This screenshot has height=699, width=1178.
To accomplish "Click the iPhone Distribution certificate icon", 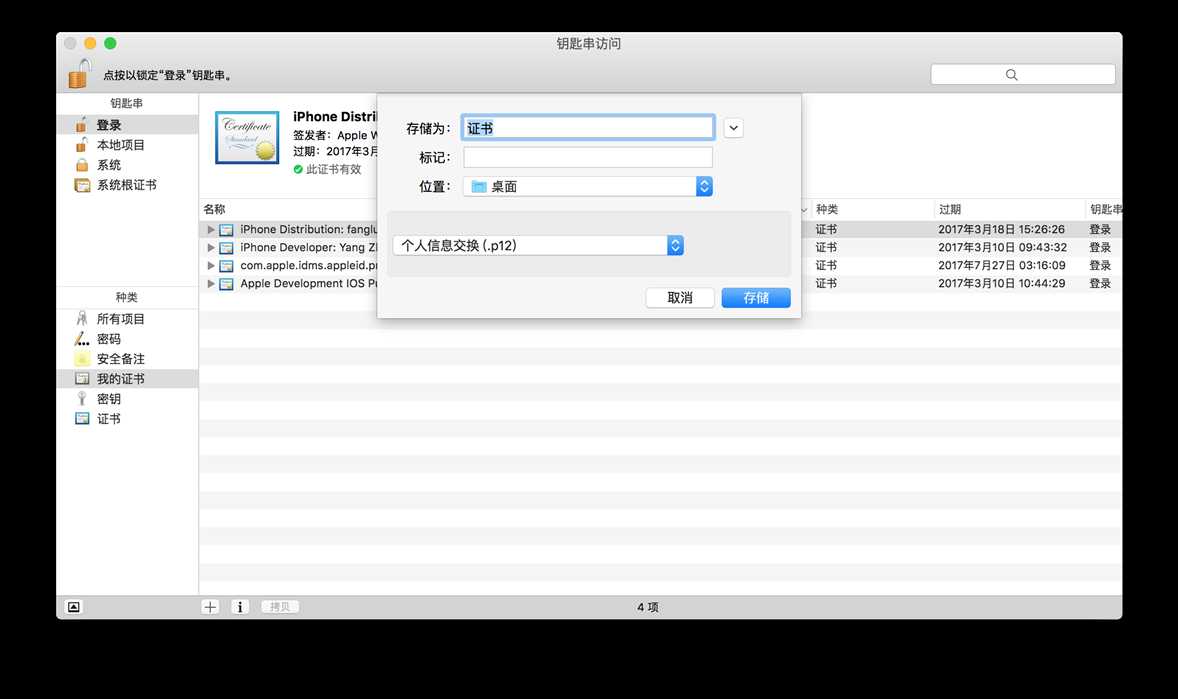I will [x=226, y=229].
